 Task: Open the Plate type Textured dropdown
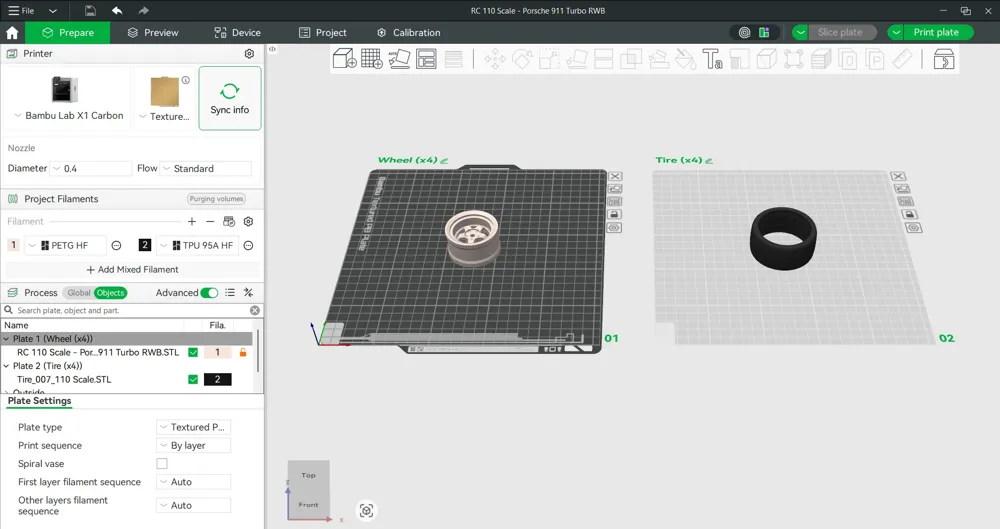193,427
